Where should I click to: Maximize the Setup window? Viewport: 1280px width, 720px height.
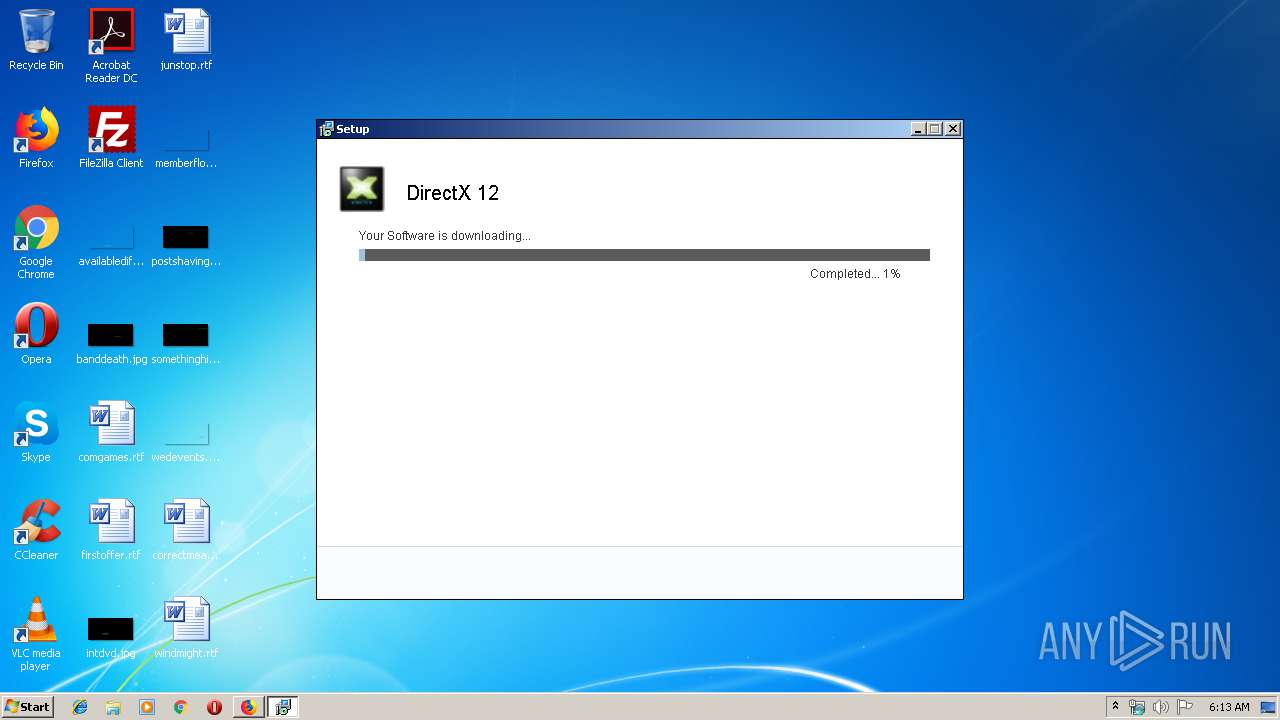935,129
